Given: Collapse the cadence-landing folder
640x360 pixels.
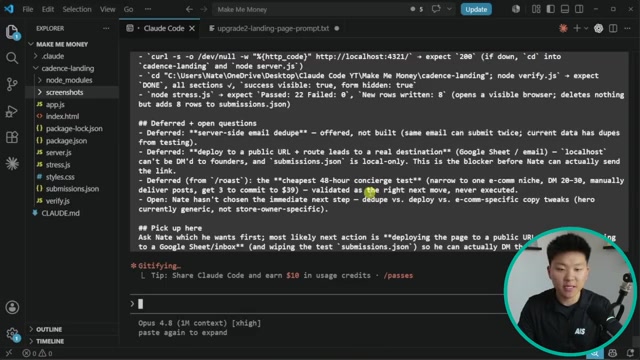Looking at the screenshot, I should pos(36,68).
